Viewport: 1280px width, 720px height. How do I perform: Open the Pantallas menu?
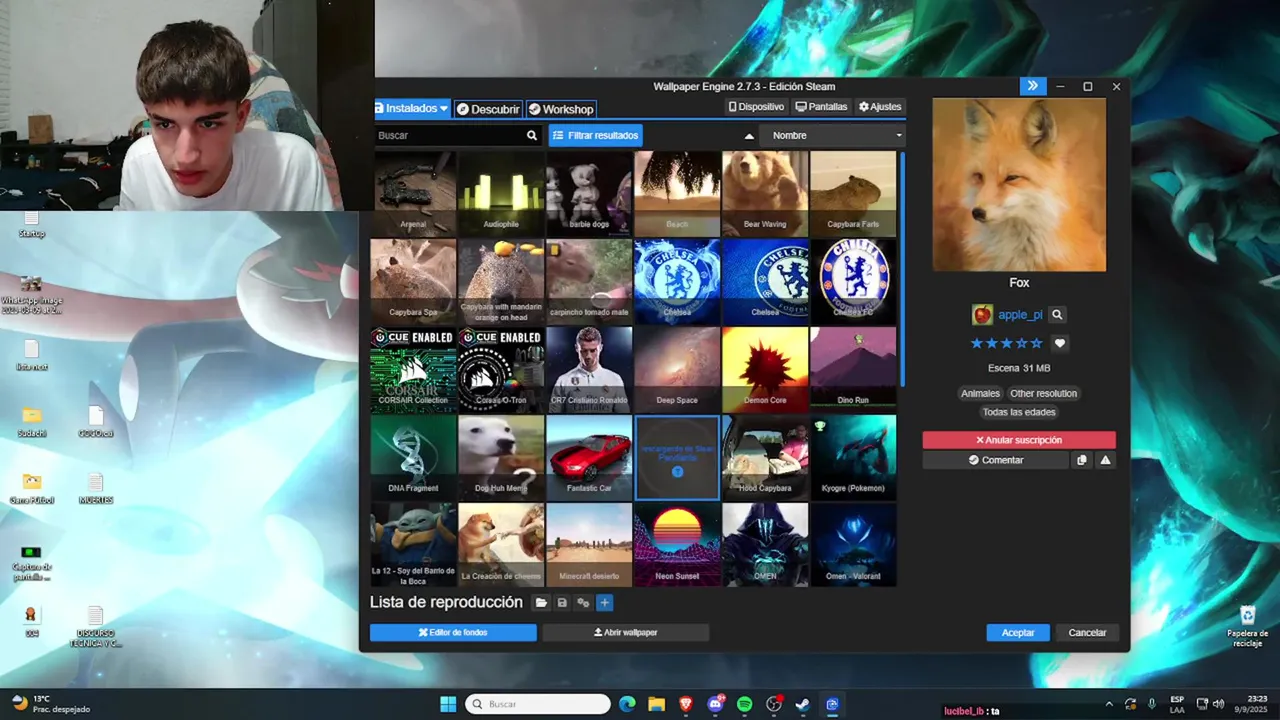click(x=821, y=107)
